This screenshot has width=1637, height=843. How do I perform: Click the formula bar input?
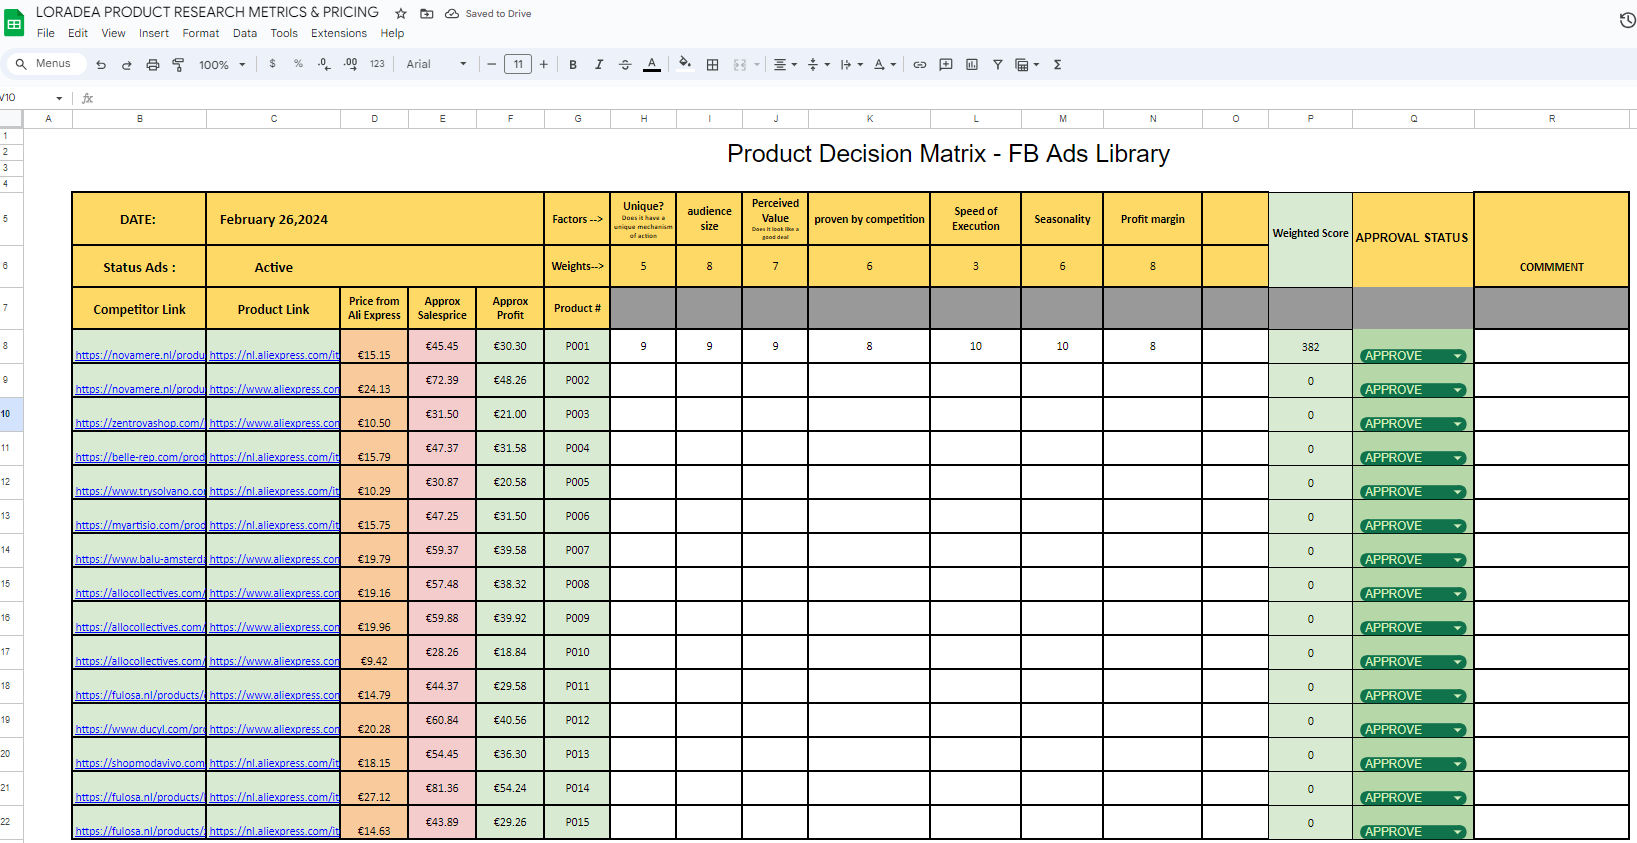coord(865,98)
